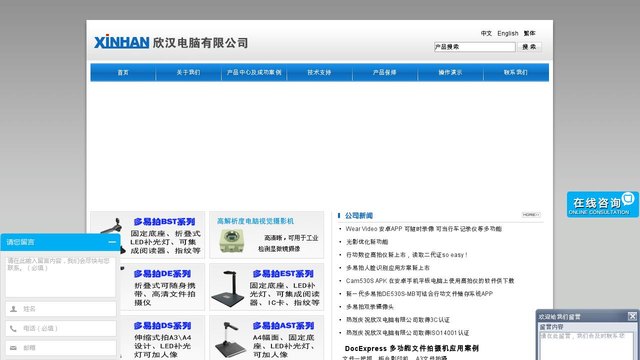Screen dimensions: 640x360
Task: Open the 3C认证 news item
Action: coord(398,320)
